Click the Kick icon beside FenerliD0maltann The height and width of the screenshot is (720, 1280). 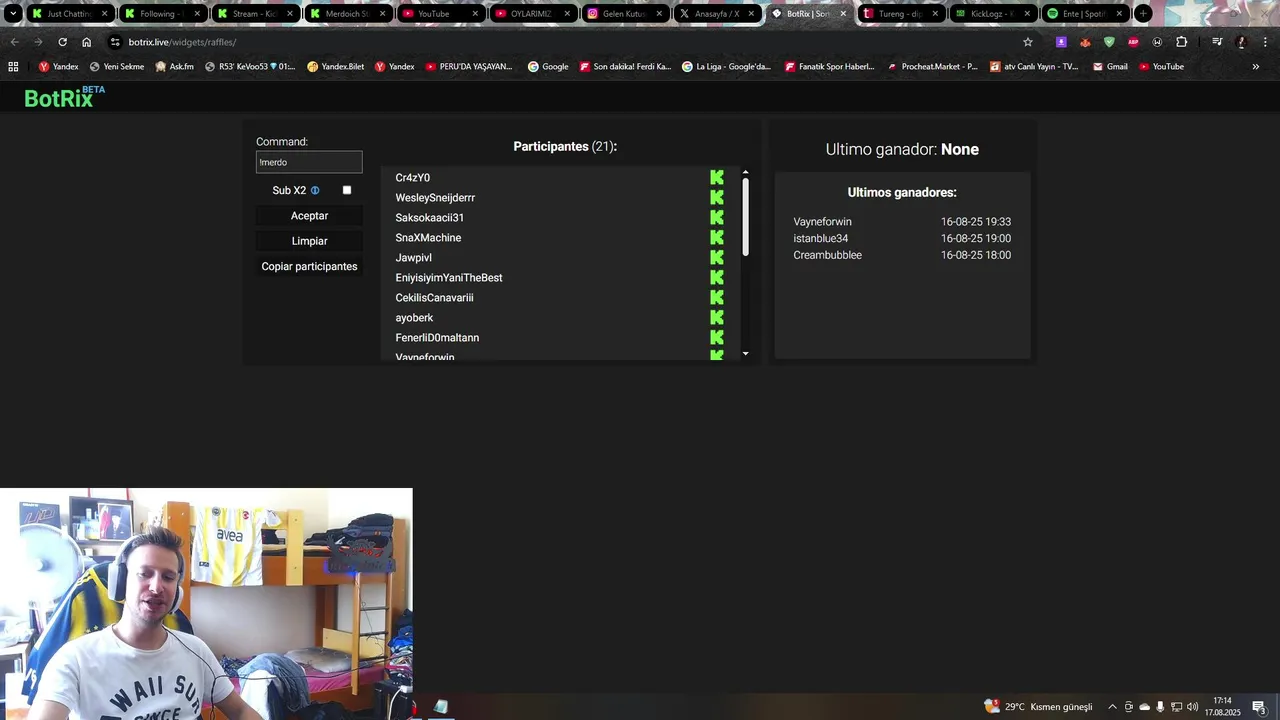tap(717, 337)
